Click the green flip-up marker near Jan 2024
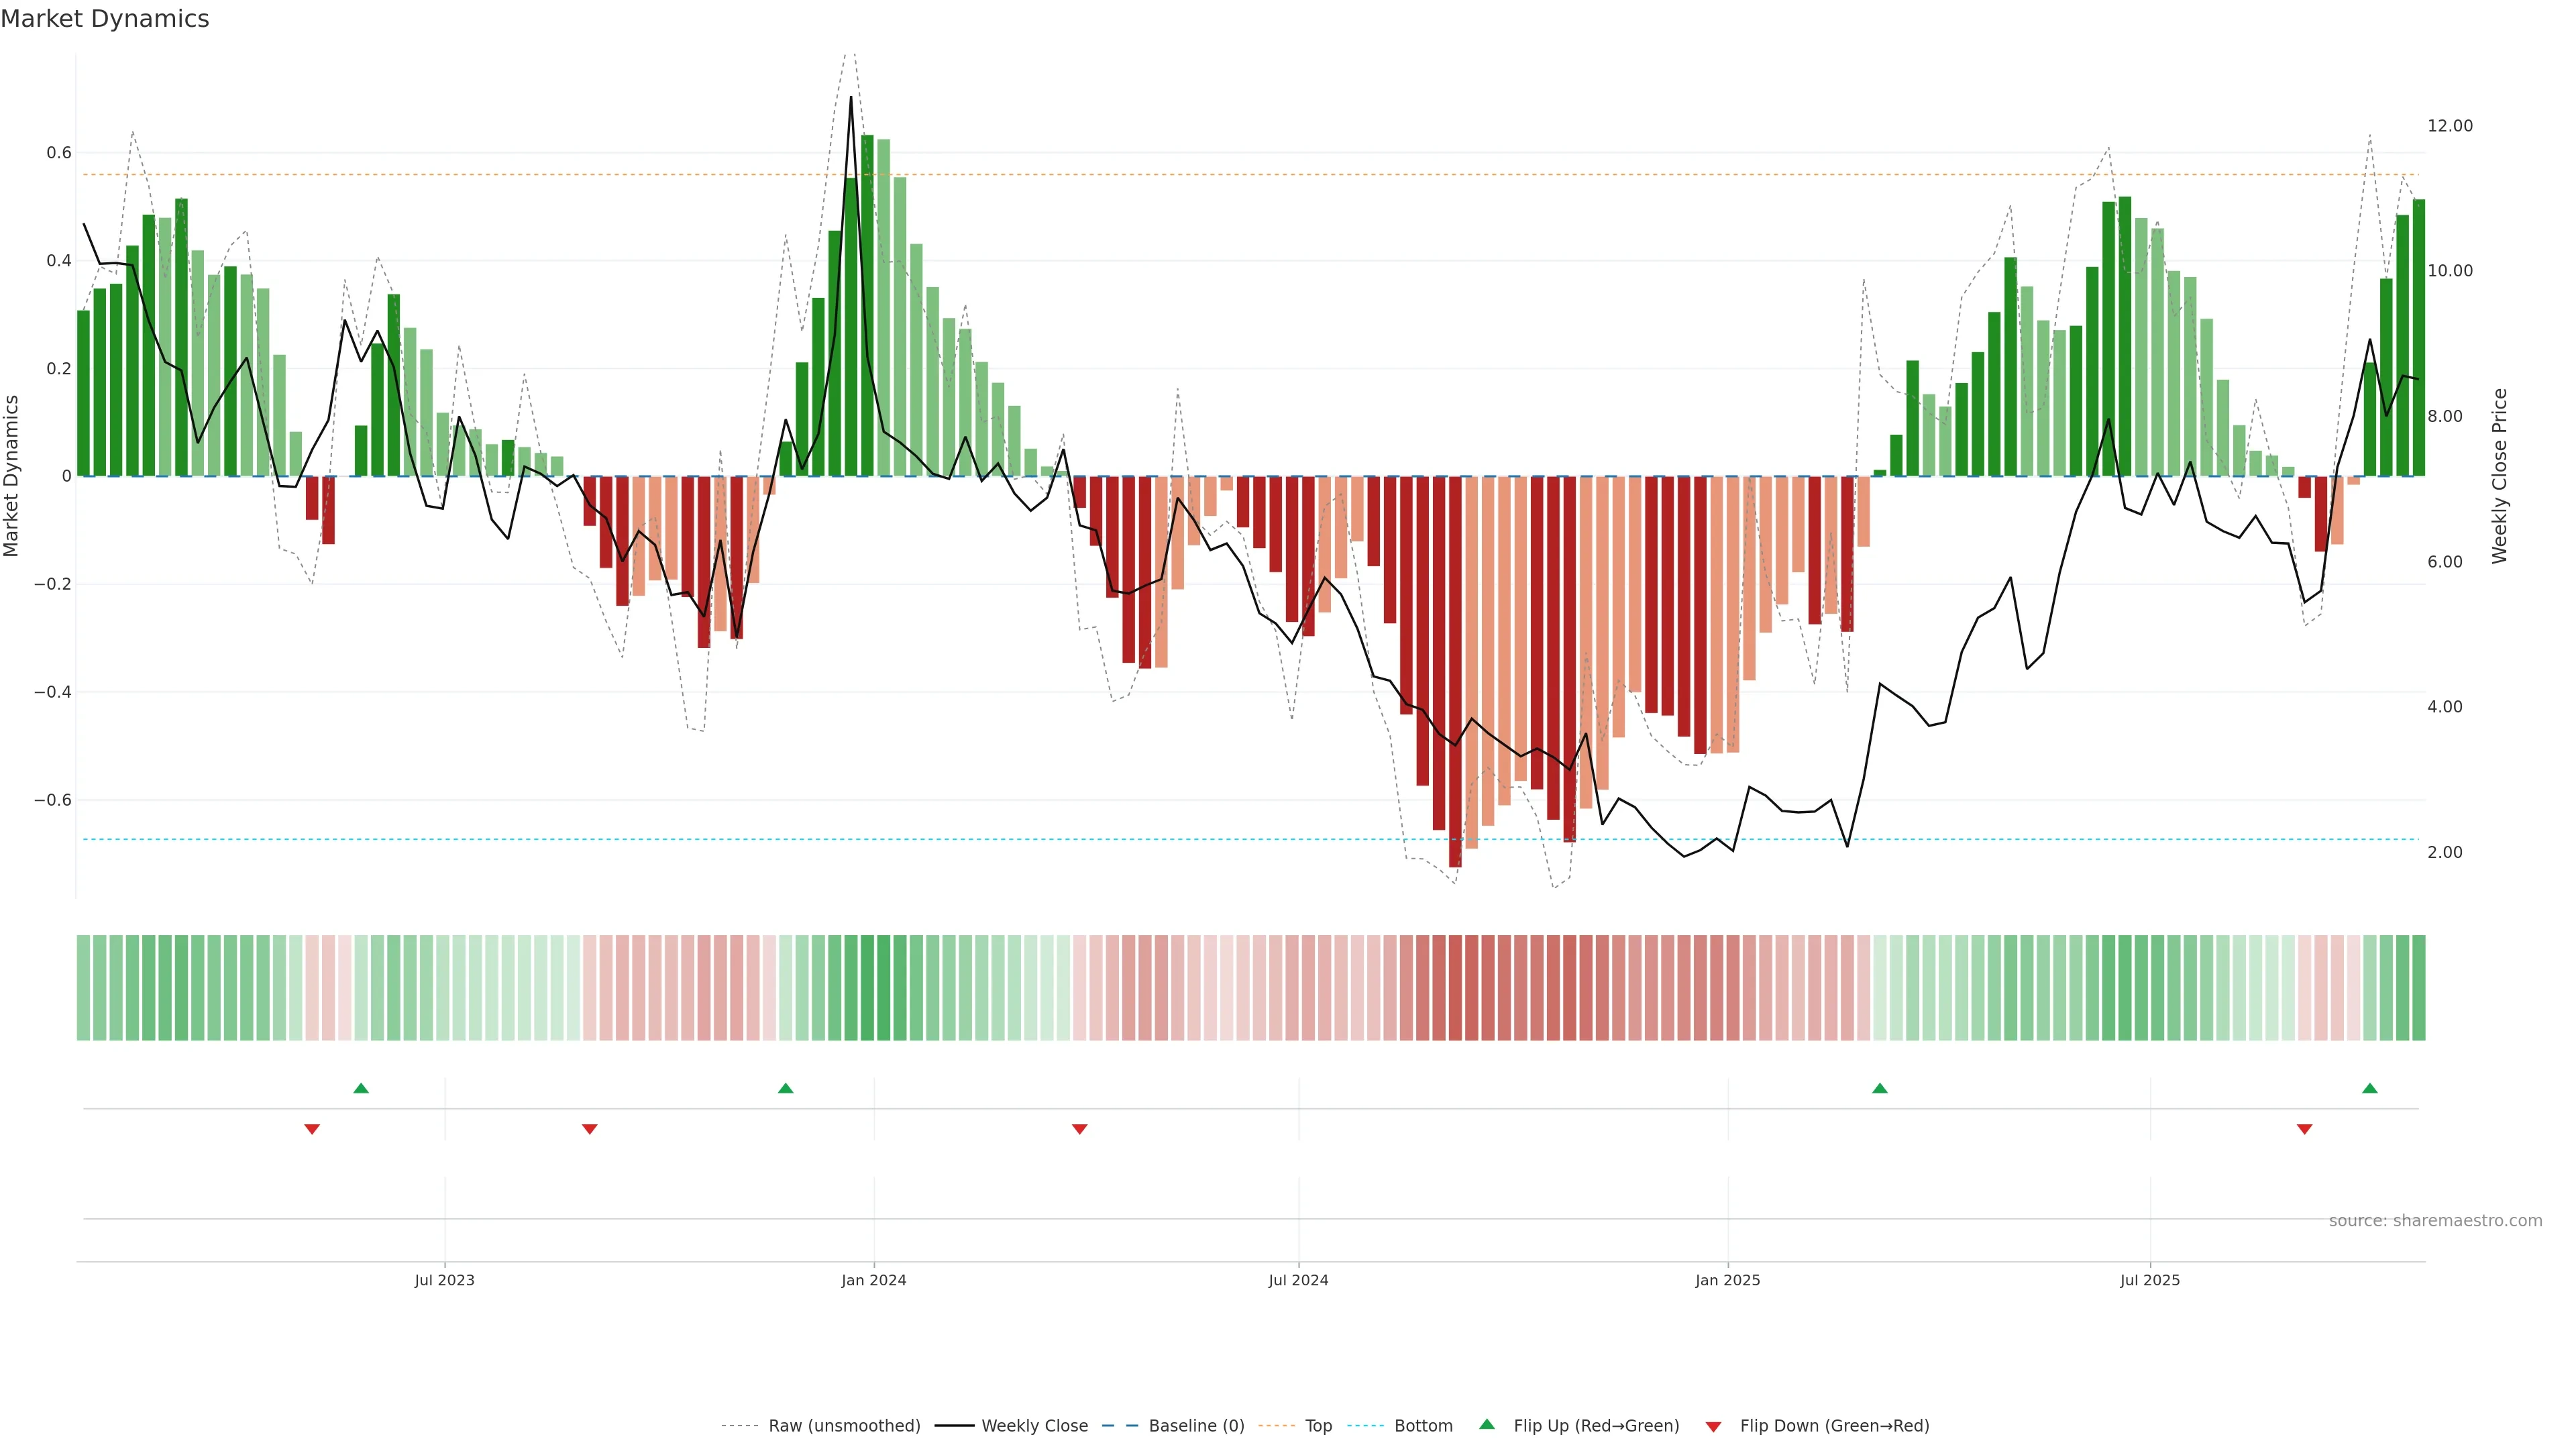Viewport: 2576px width, 1449px height. [785, 1088]
